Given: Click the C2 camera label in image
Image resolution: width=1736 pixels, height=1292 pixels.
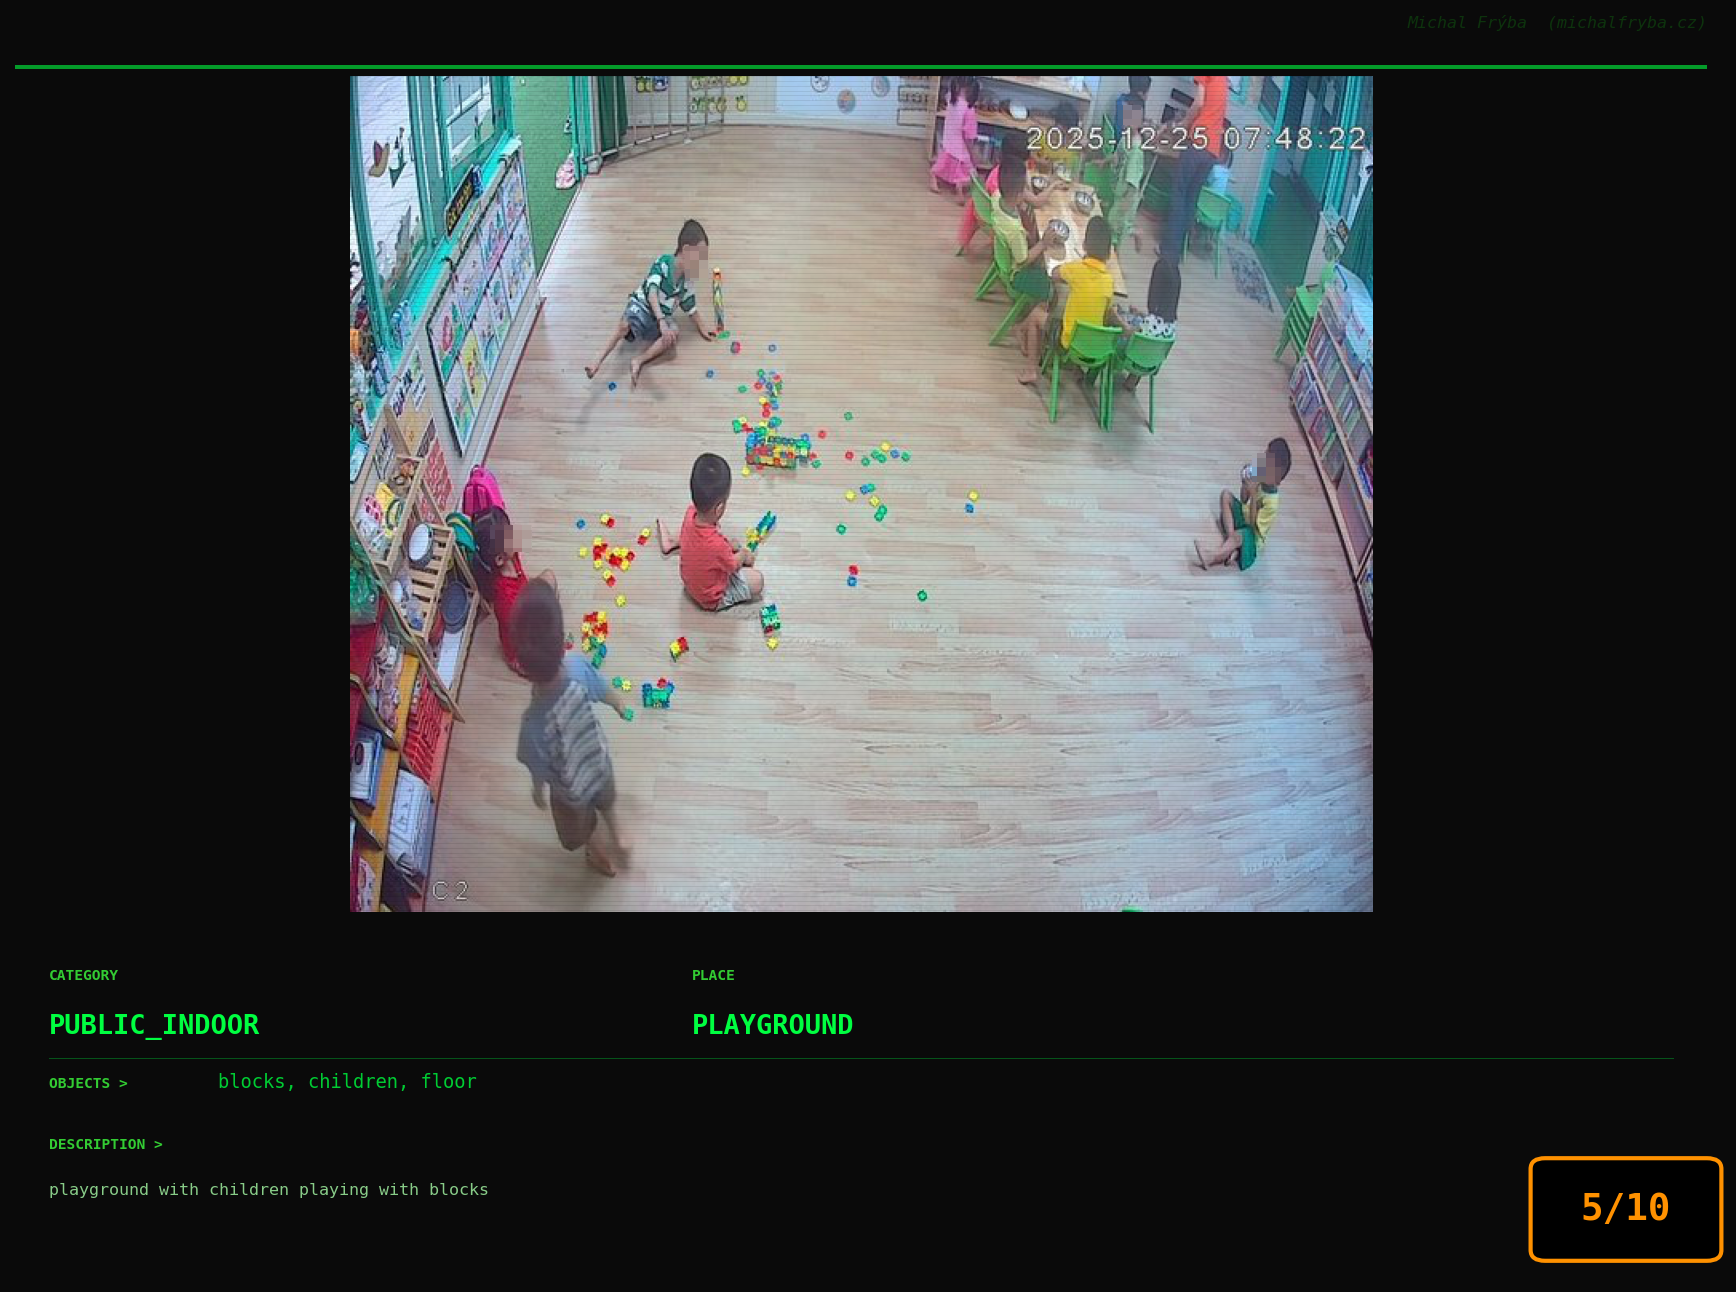Looking at the screenshot, I should pyautogui.click(x=450, y=890).
